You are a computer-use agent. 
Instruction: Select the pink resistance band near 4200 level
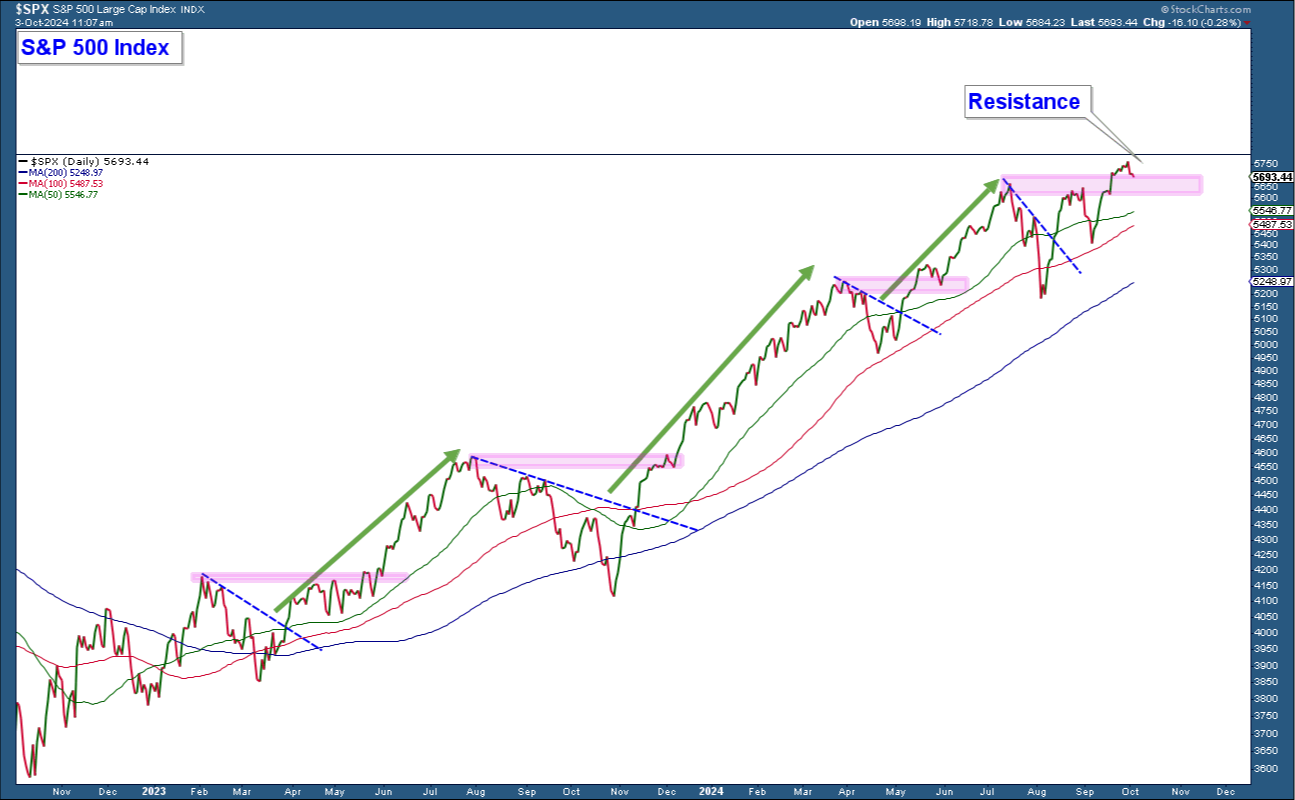click(x=298, y=577)
